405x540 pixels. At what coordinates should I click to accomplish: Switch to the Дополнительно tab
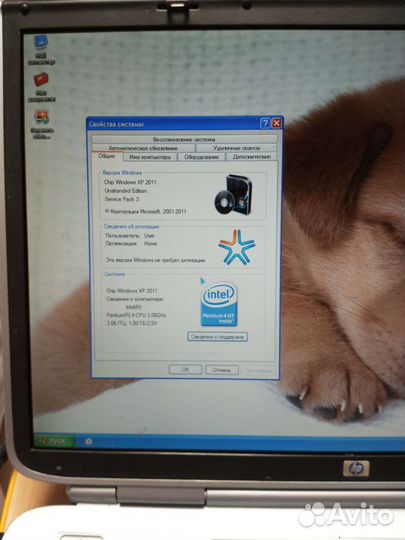click(251, 157)
